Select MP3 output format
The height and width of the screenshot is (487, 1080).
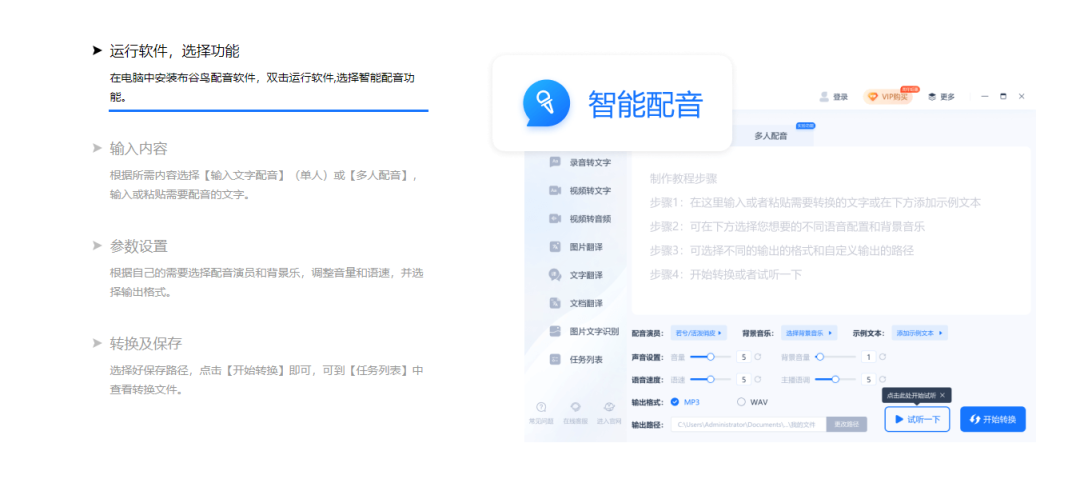click(x=675, y=402)
